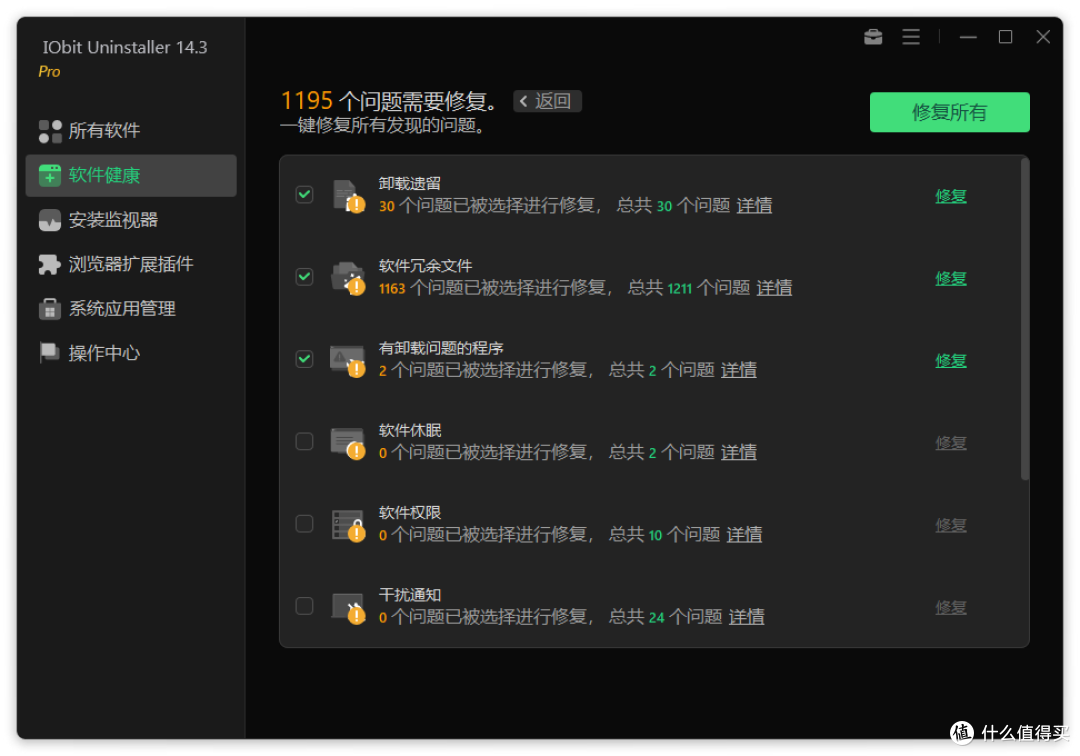Image resolution: width=1080 pixels, height=756 pixels.
Task: Click the 一键修复所有发现的问题 subtitle
Action: click(x=383, y=125)
